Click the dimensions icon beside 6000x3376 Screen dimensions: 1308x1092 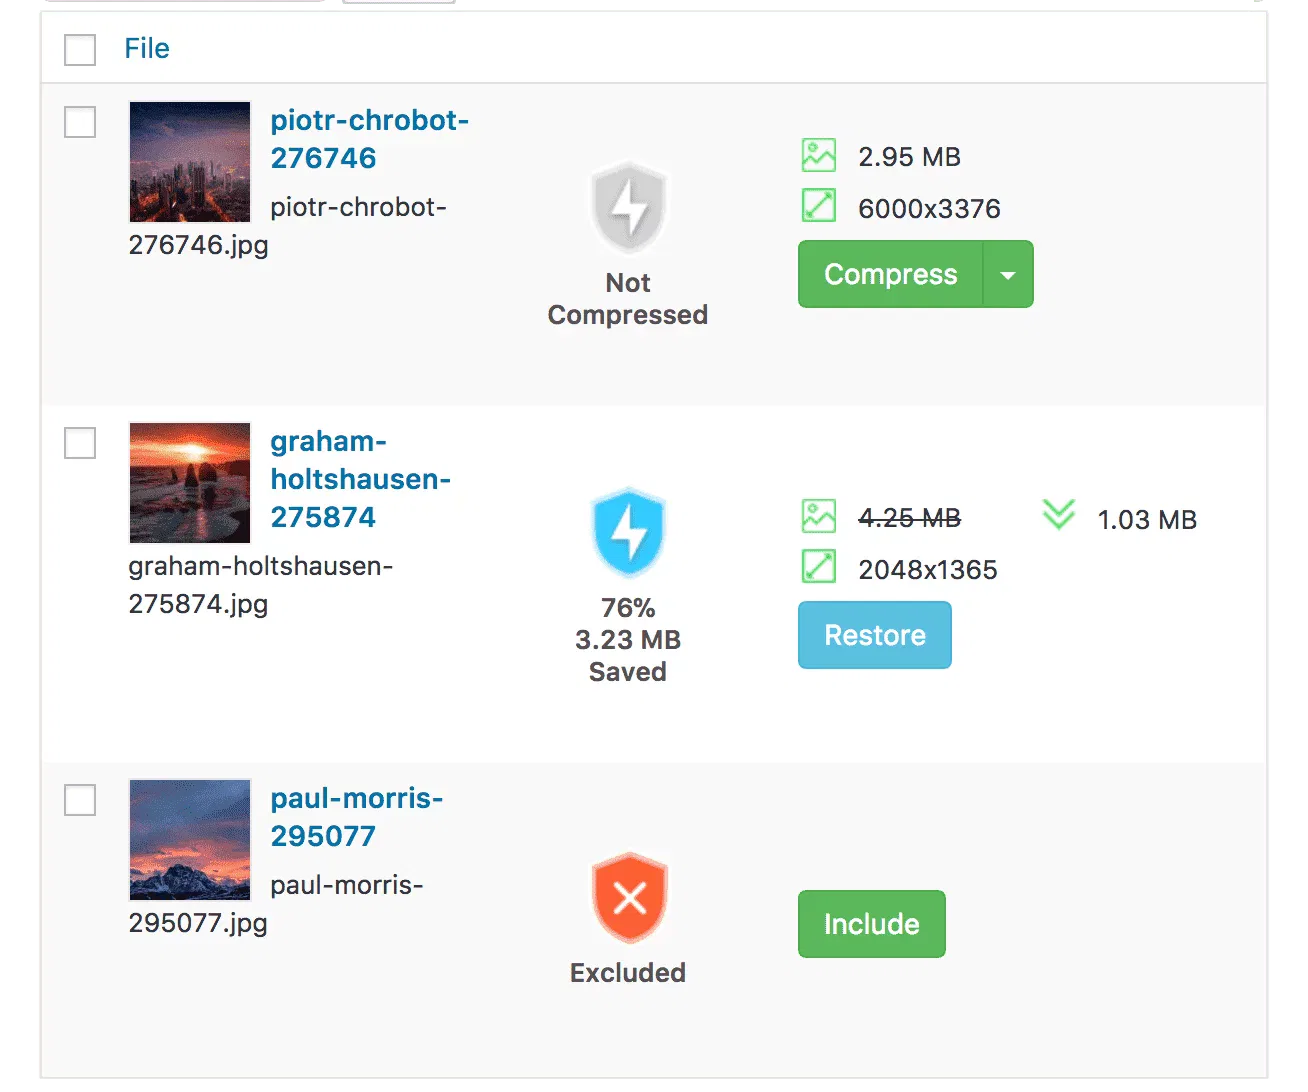(x=817, y=206)
